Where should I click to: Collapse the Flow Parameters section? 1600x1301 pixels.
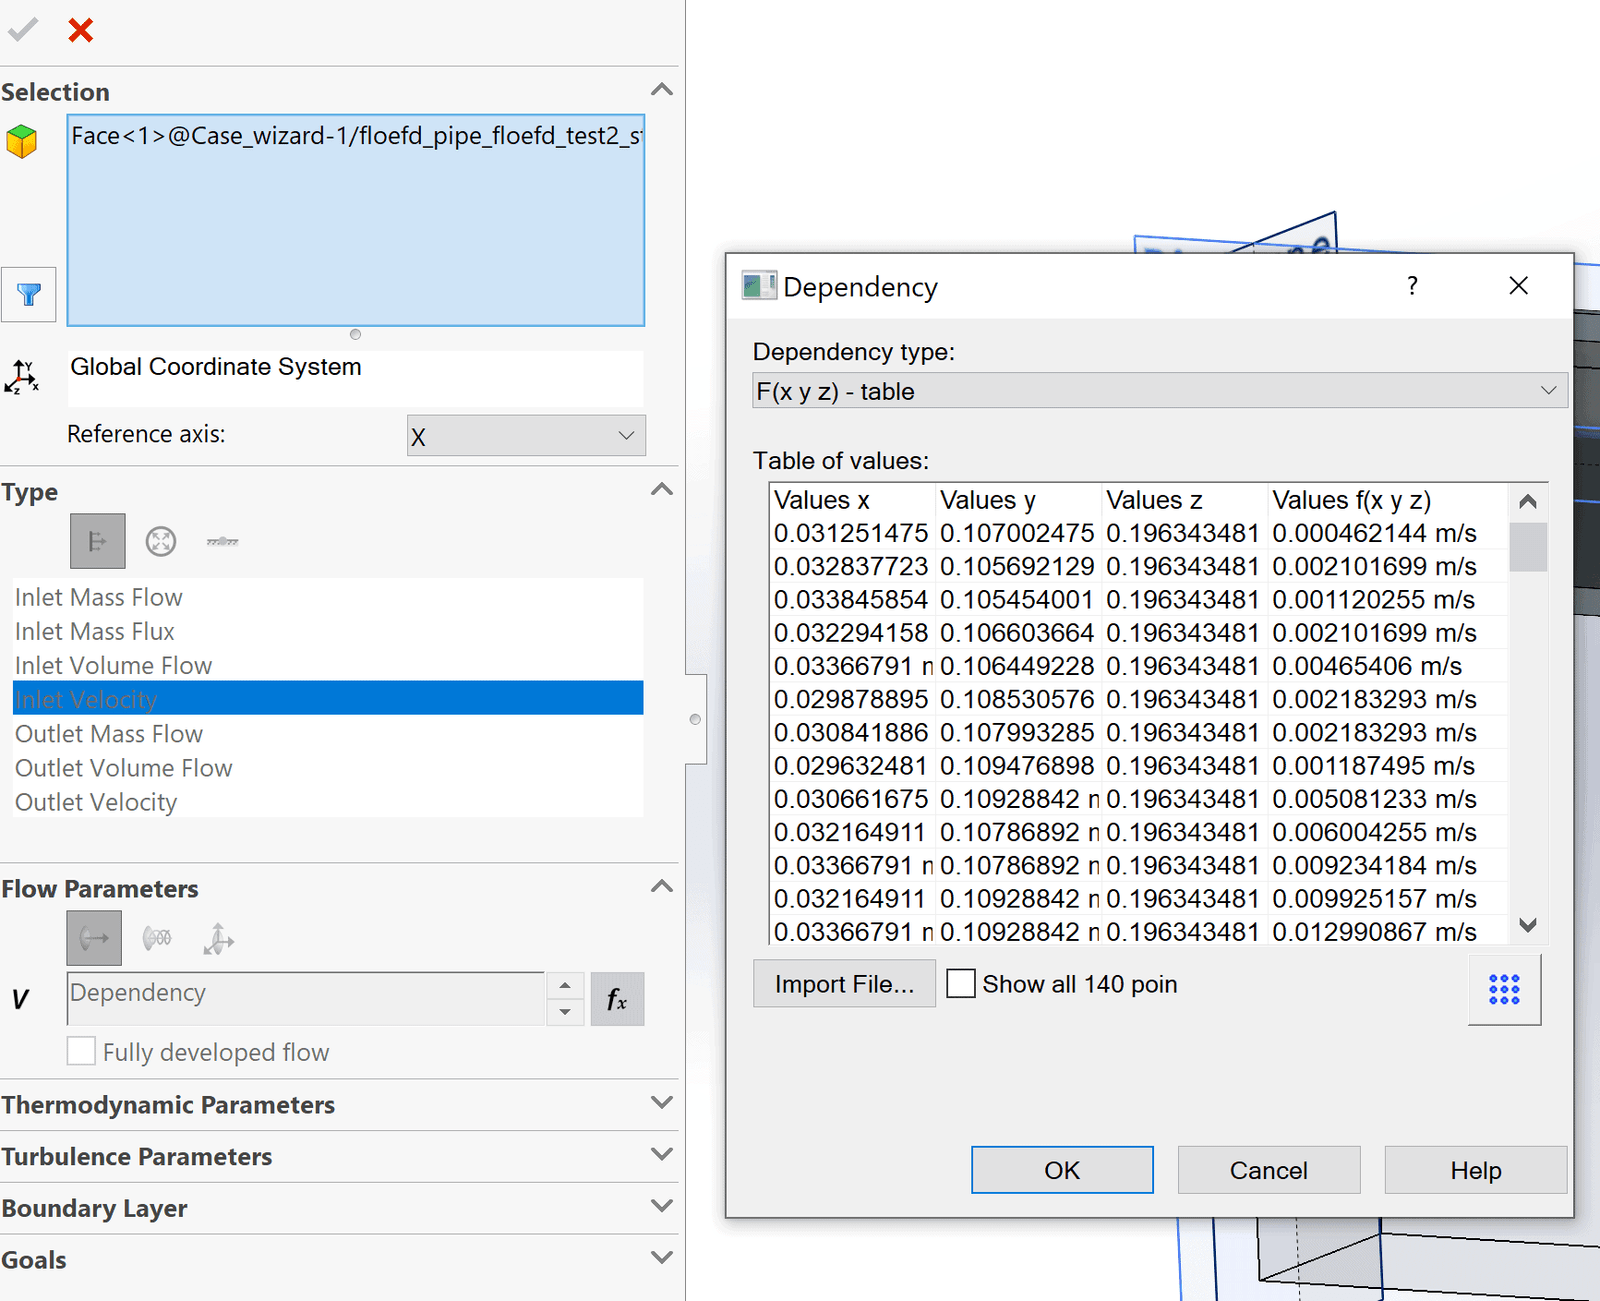(661, 887)
